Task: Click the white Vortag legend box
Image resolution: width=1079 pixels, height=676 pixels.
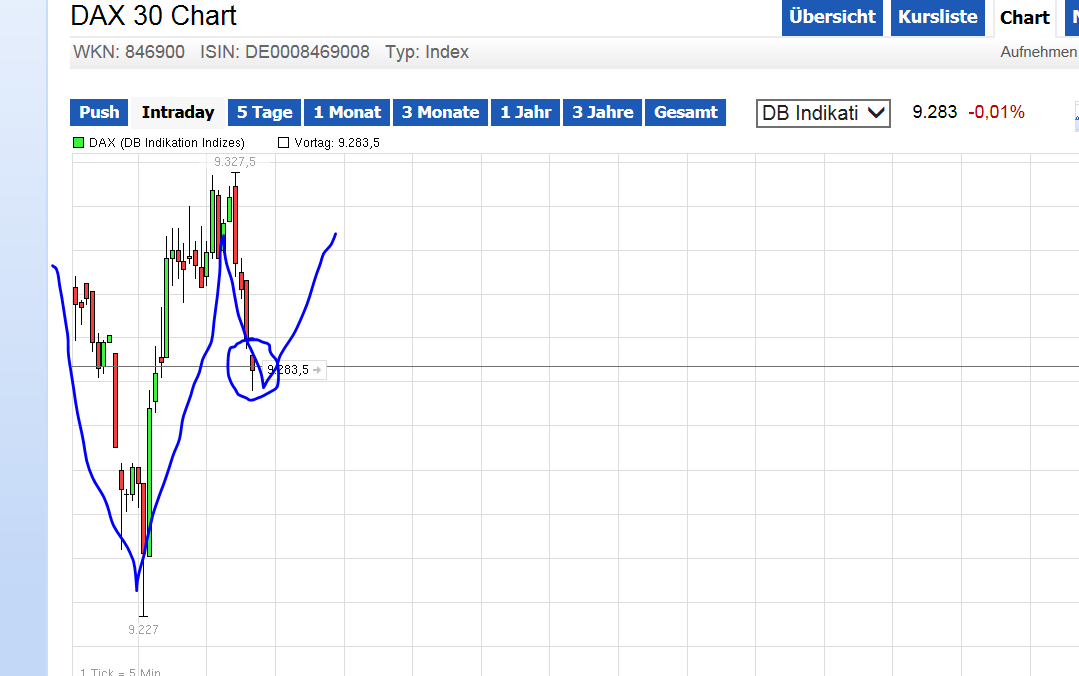Action: 283,142
